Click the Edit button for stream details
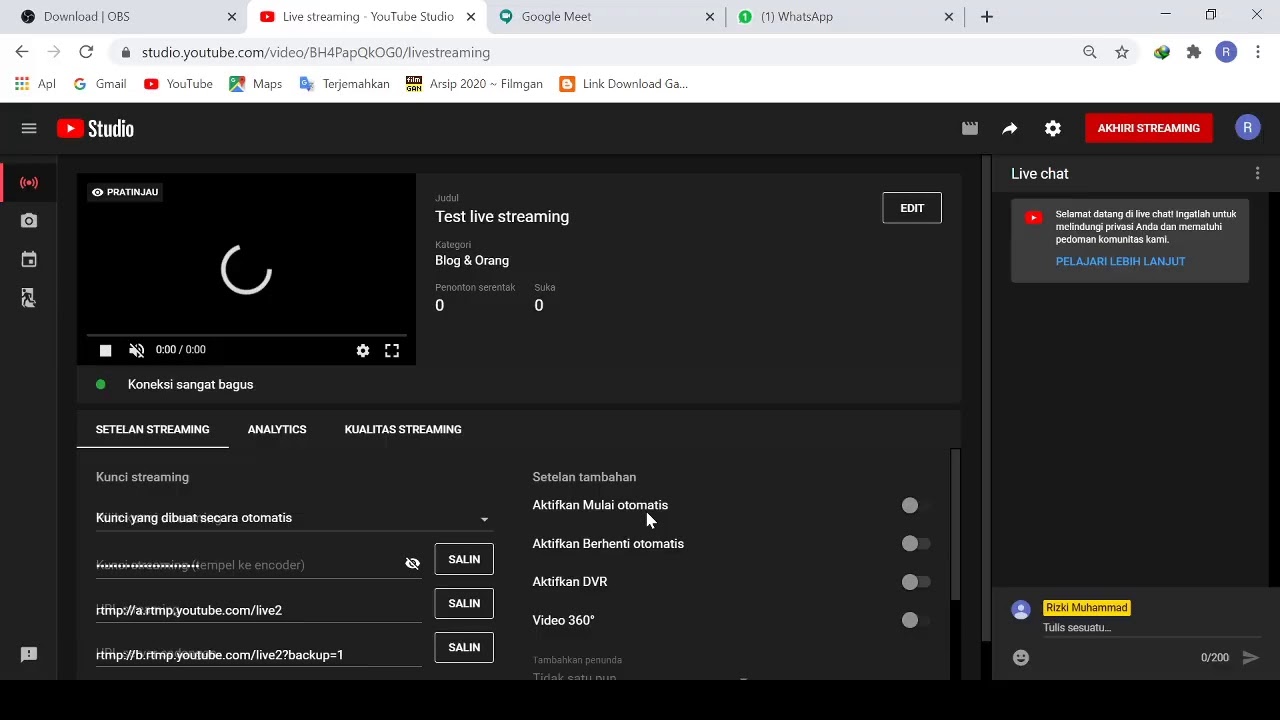Image resolution: width=1280 pixels, height=720 pixels. 912,208
